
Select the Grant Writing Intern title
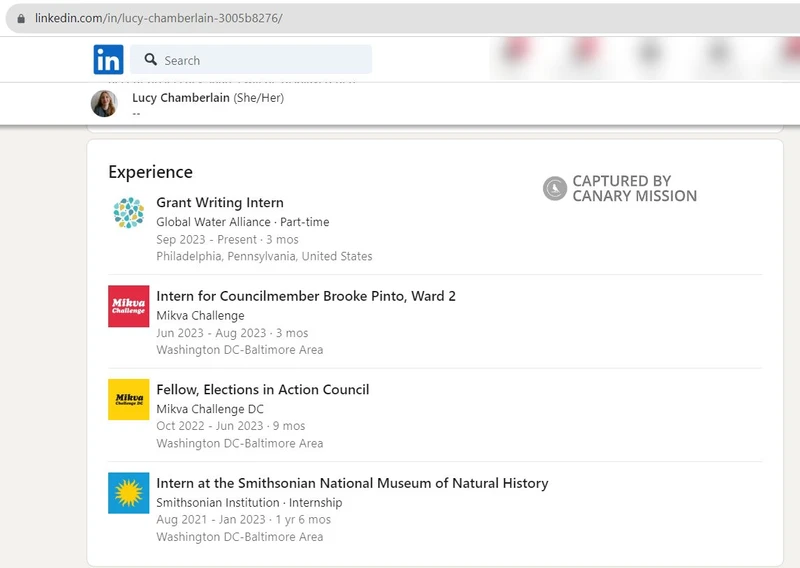point(220,203)
